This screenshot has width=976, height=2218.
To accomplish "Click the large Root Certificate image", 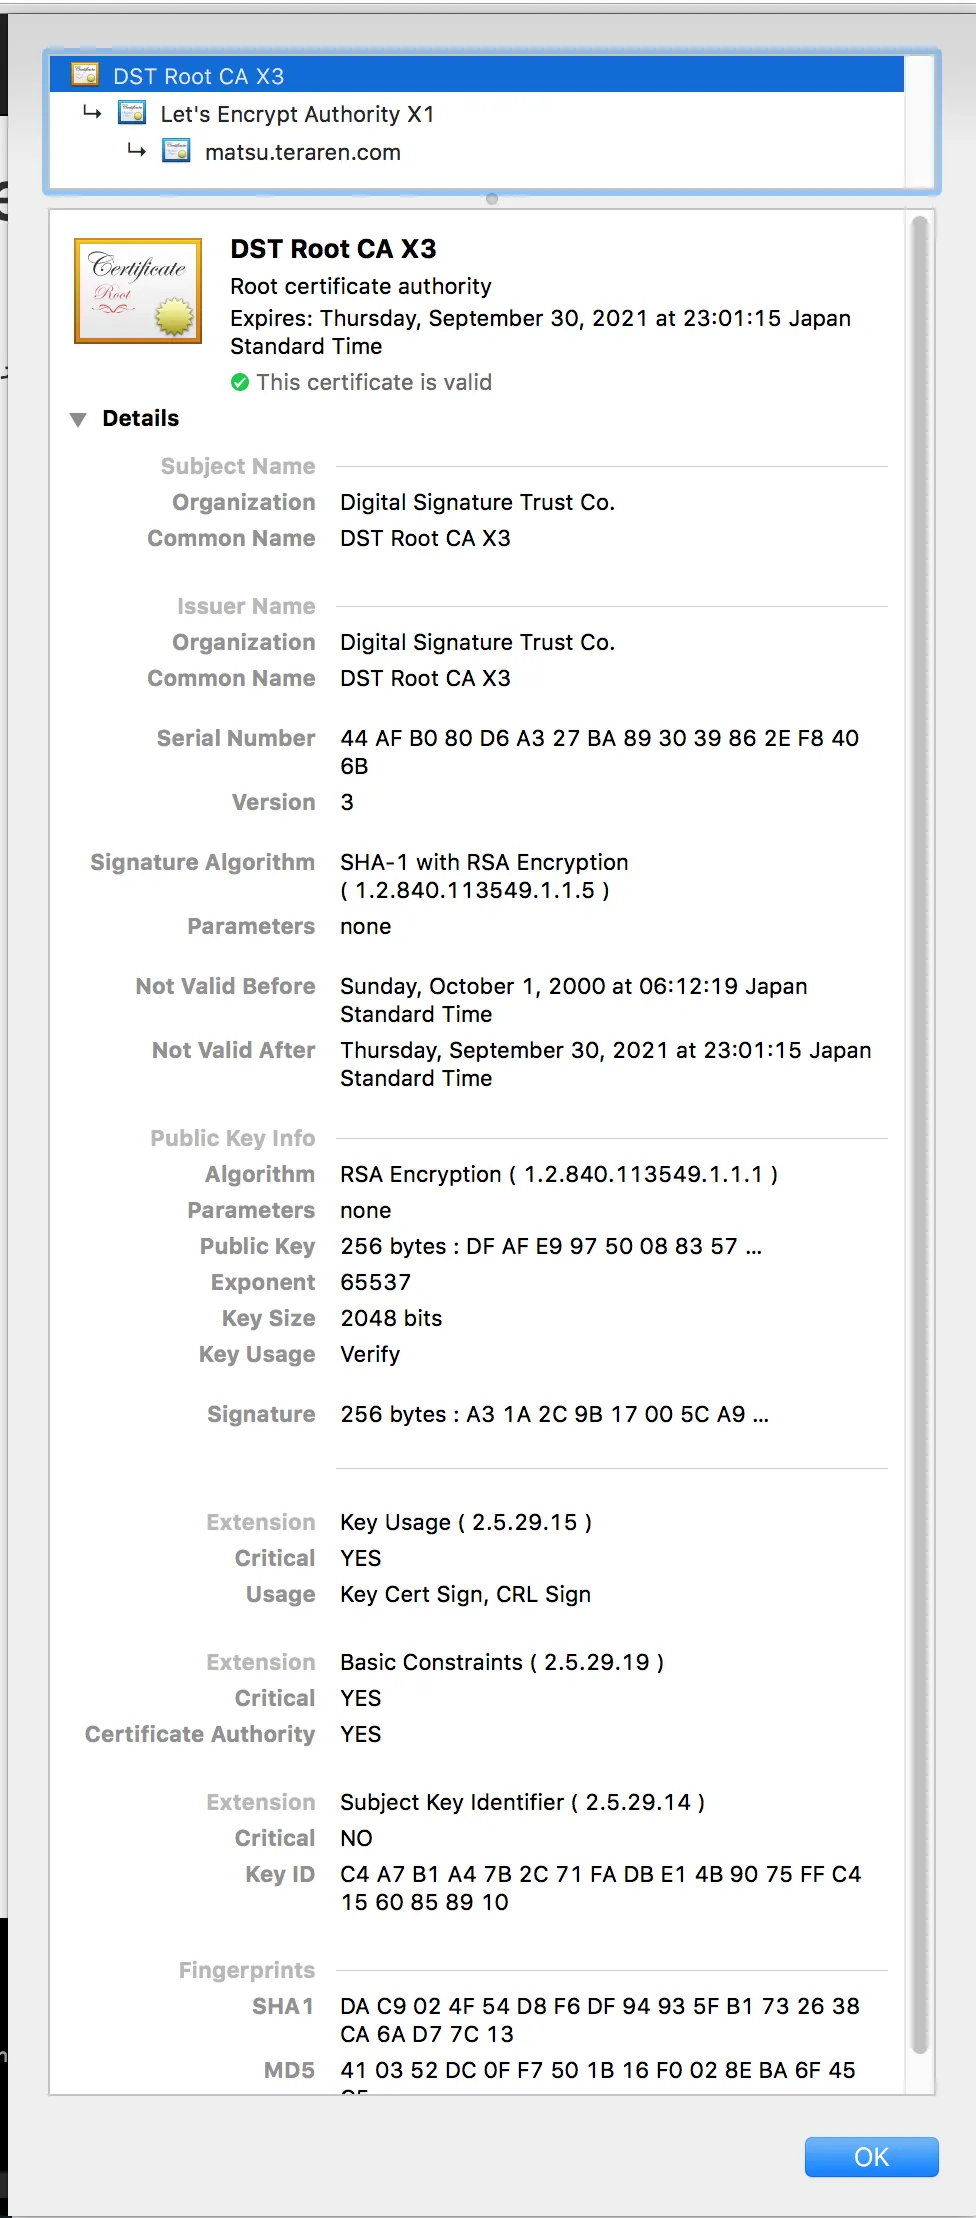I will (138, 291).
